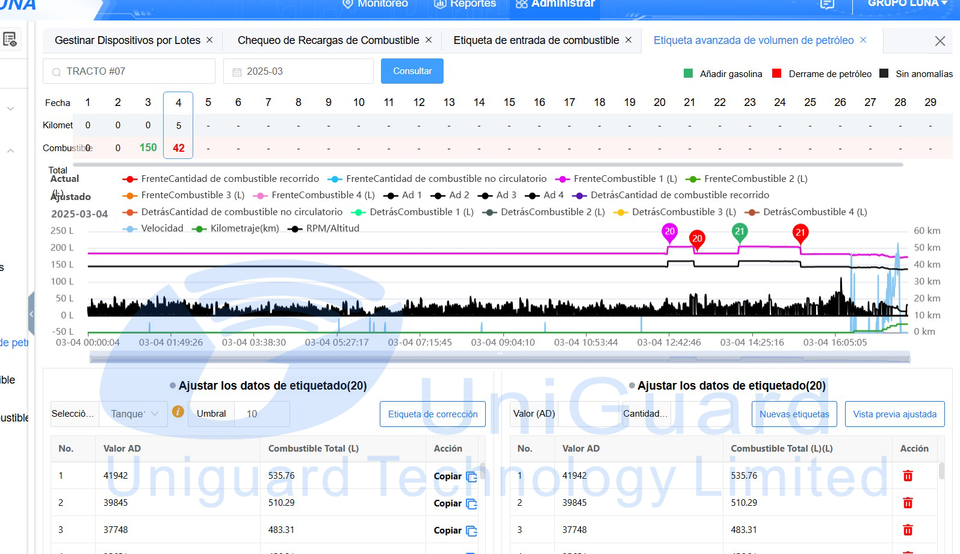This screenshot has height=554, width=960.
Task: Click the Vista previa ajustada button
Action: click(x=894, y=414)
